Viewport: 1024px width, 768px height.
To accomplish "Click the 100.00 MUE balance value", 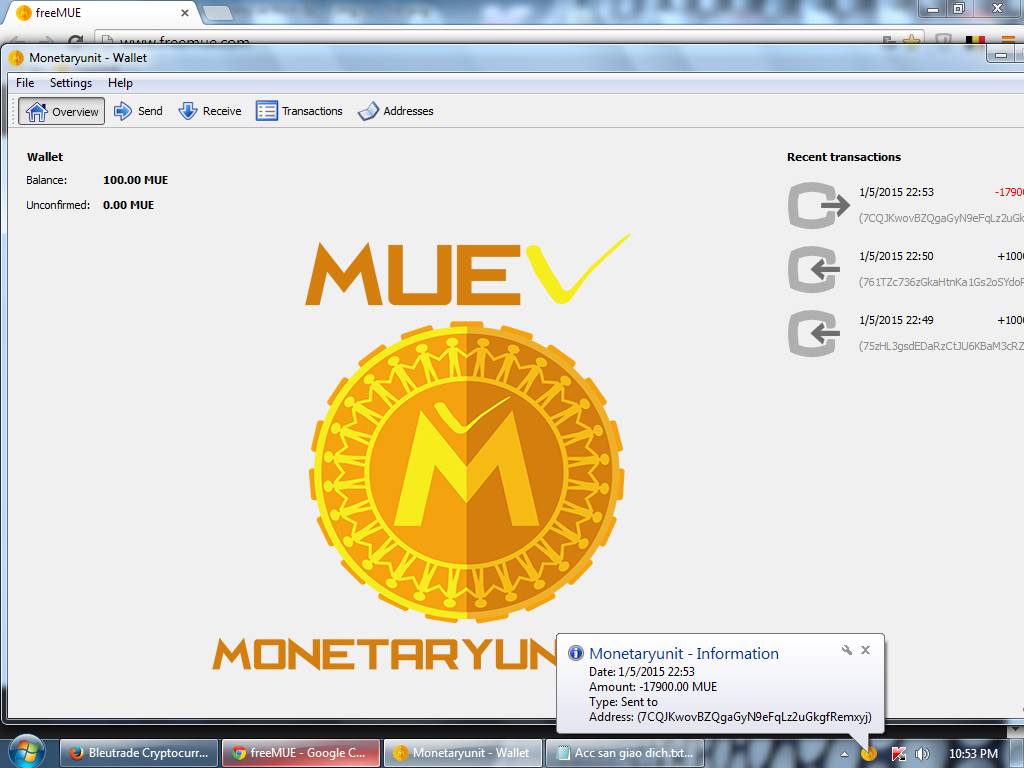I will tap(135, 180).
